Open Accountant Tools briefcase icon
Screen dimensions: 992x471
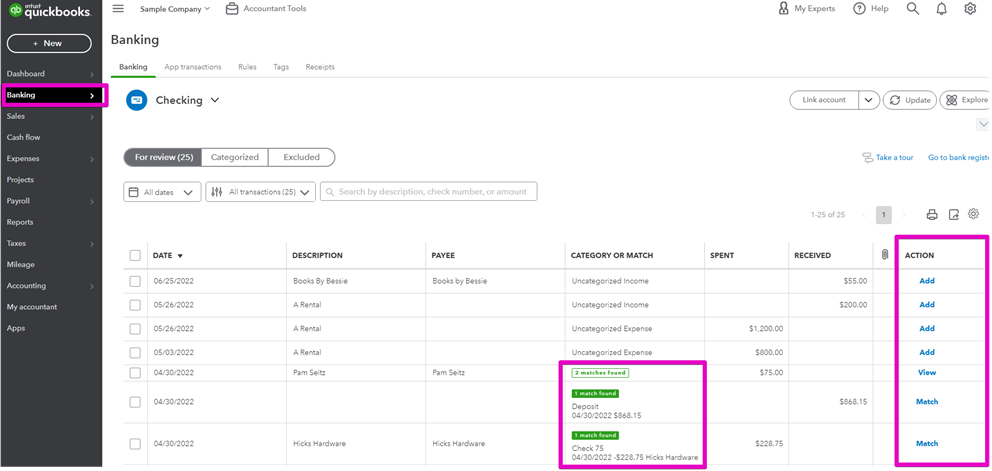[x=232, y=9]
